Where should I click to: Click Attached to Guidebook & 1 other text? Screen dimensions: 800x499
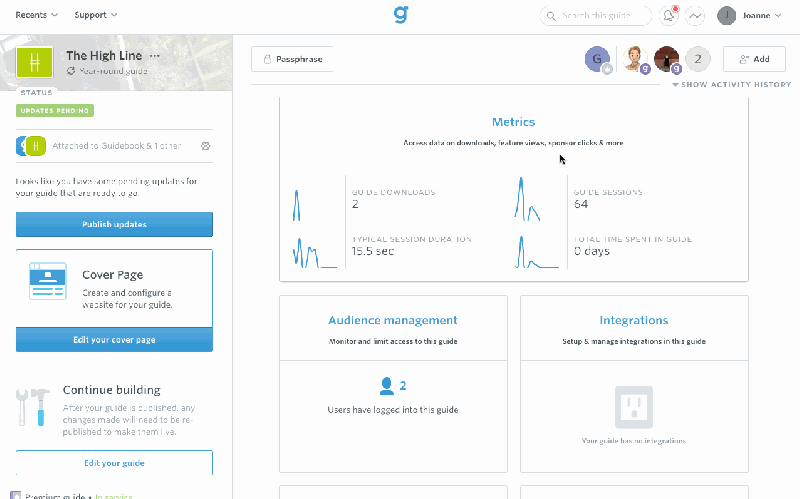pyautogui.click(x=117, y=146)
